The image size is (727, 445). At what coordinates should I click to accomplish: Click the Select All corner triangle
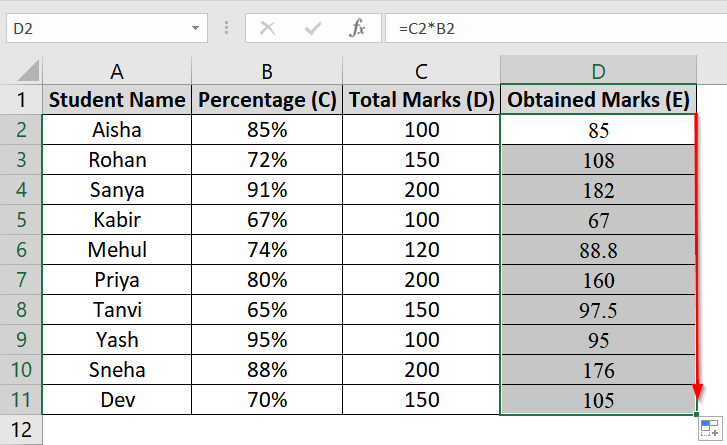click(x=28, y=70)
